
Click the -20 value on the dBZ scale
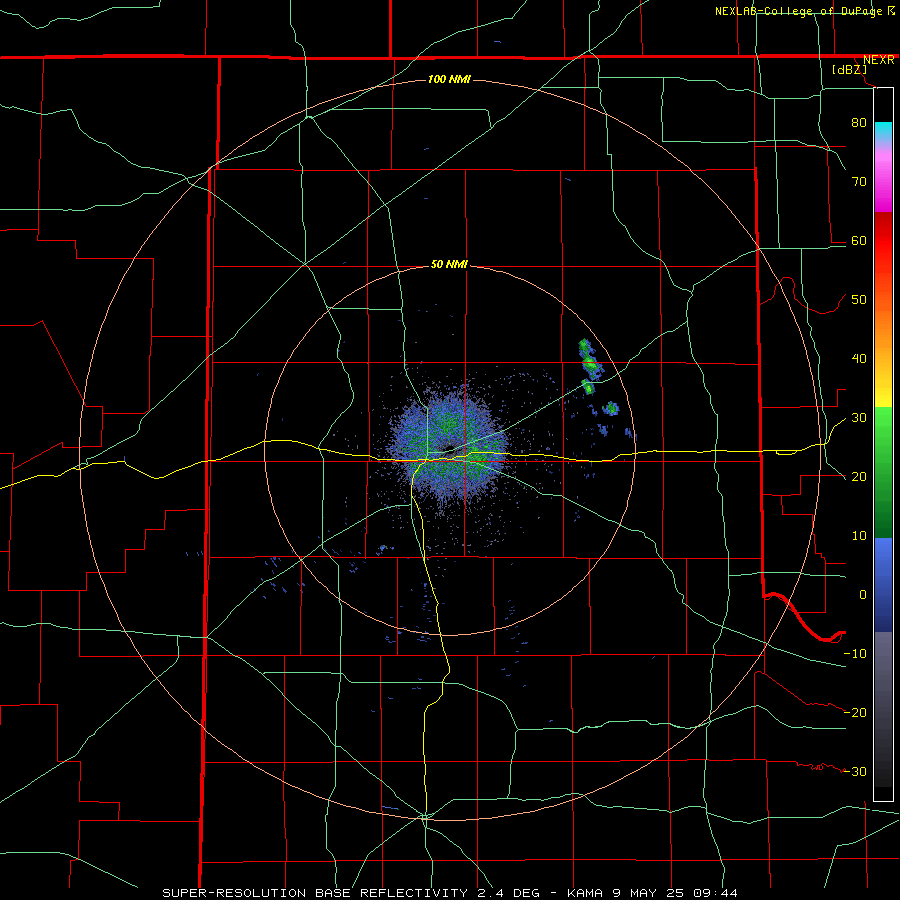click(x=855, y=712)
